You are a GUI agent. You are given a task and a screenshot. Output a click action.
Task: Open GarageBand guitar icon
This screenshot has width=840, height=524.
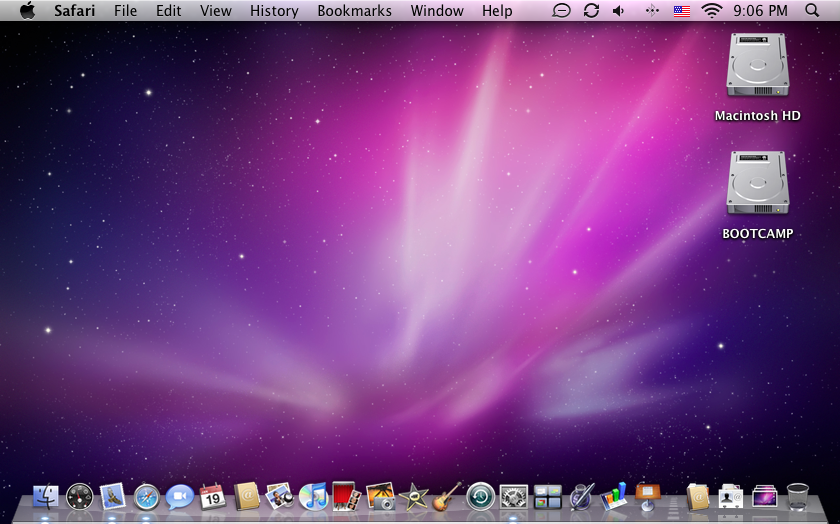(x=447, y=496)
